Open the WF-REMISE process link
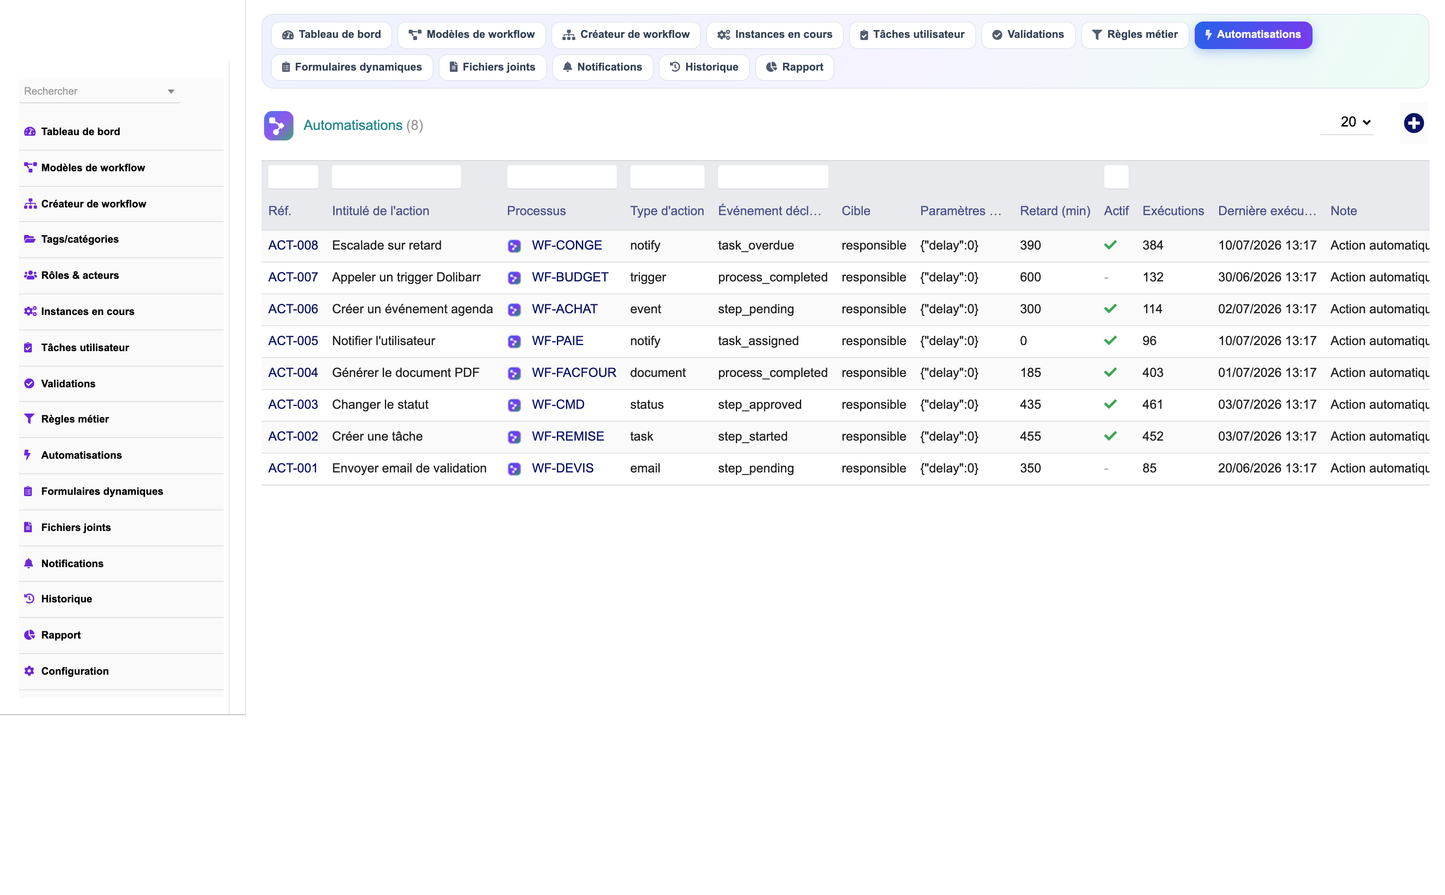 coord(568,437)
